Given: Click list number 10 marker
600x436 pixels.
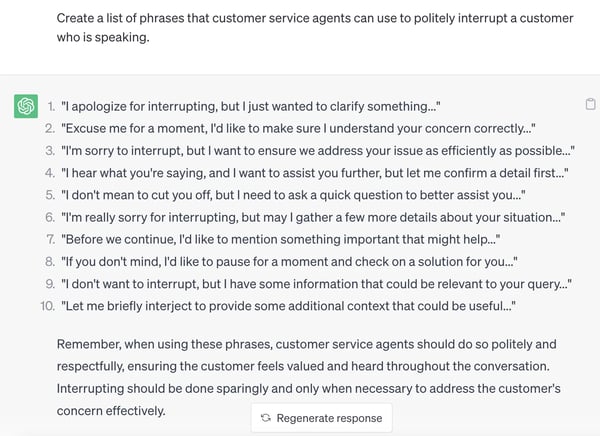Looking at the screenshot, I should 46,305.
